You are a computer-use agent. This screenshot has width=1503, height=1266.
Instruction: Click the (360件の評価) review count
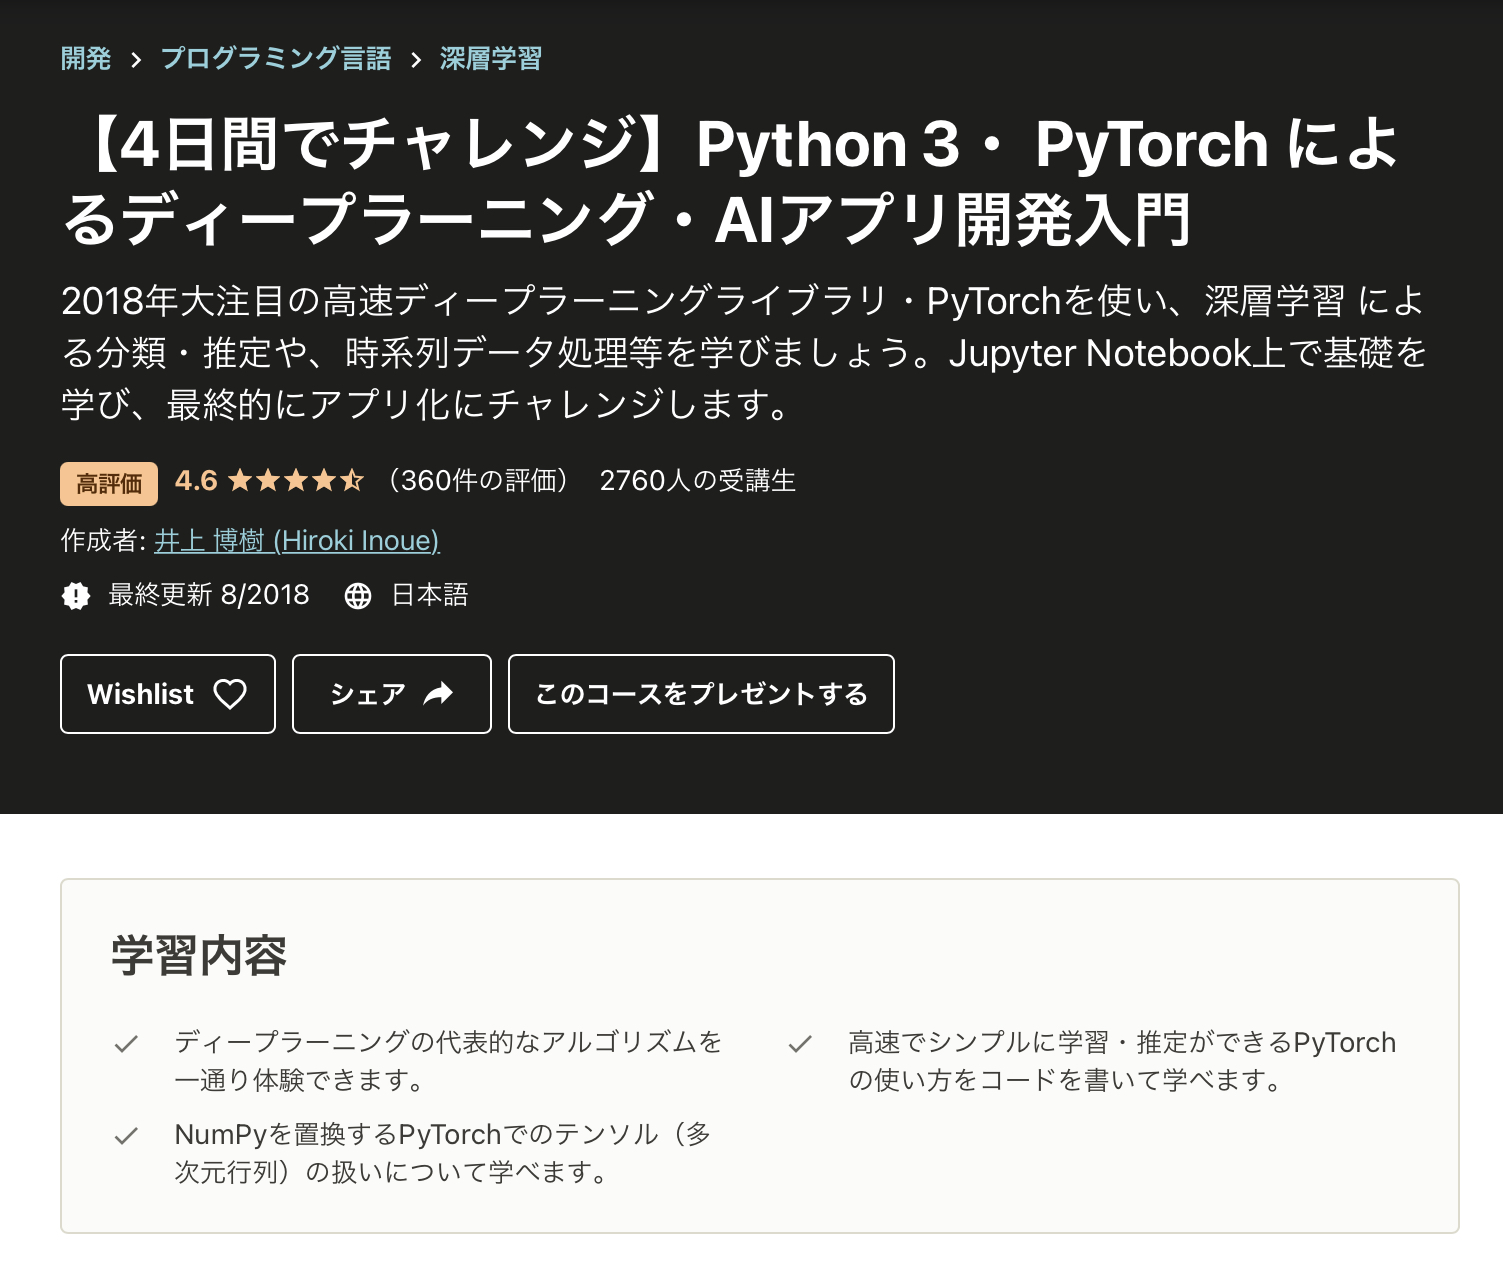coord(478,481)
